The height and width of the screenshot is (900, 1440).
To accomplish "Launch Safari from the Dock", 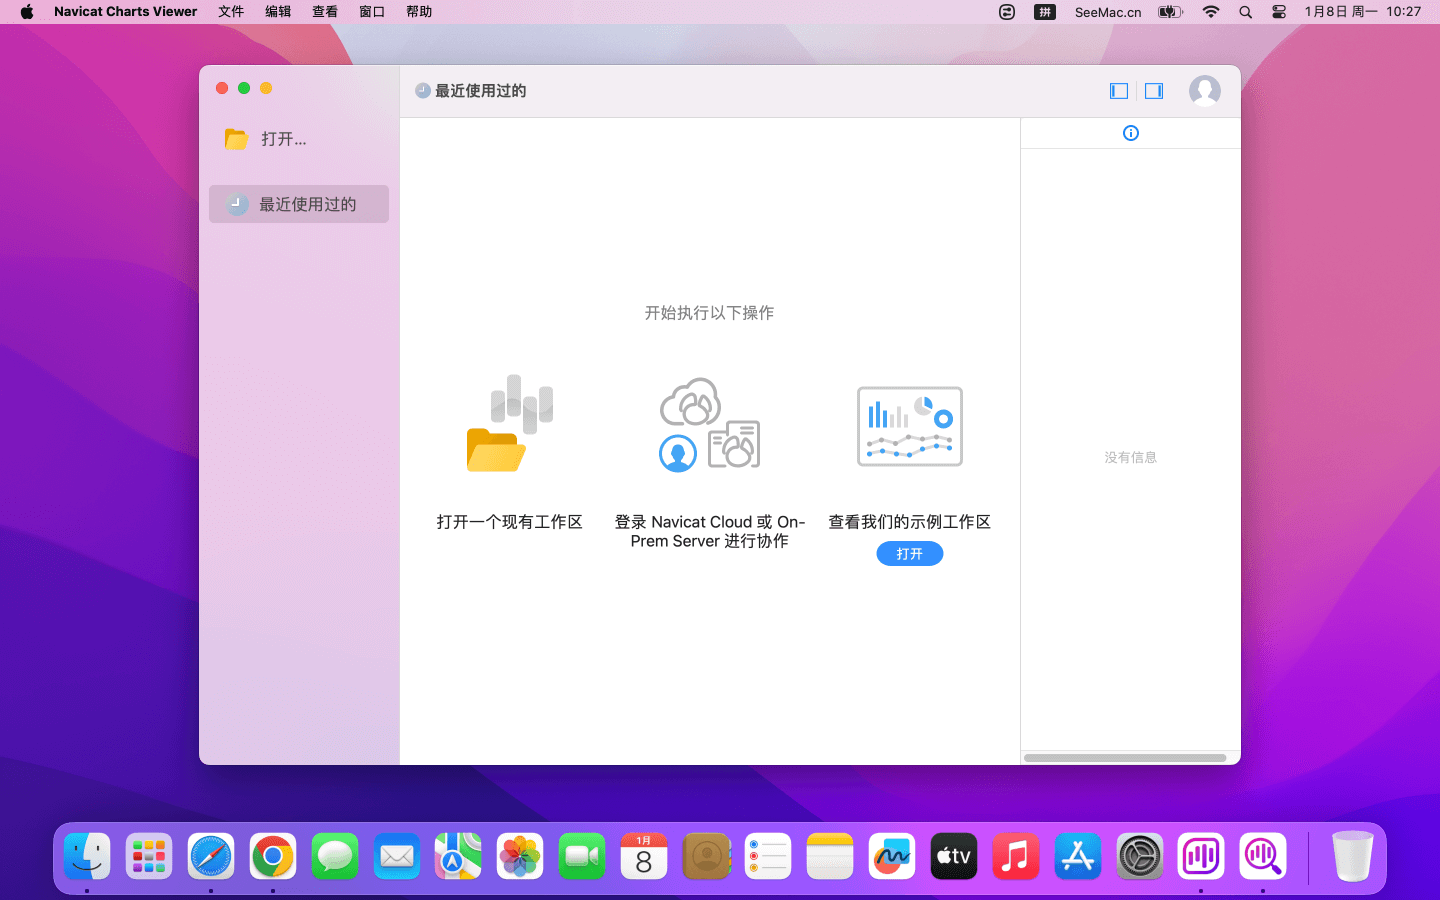I will 211,857.
